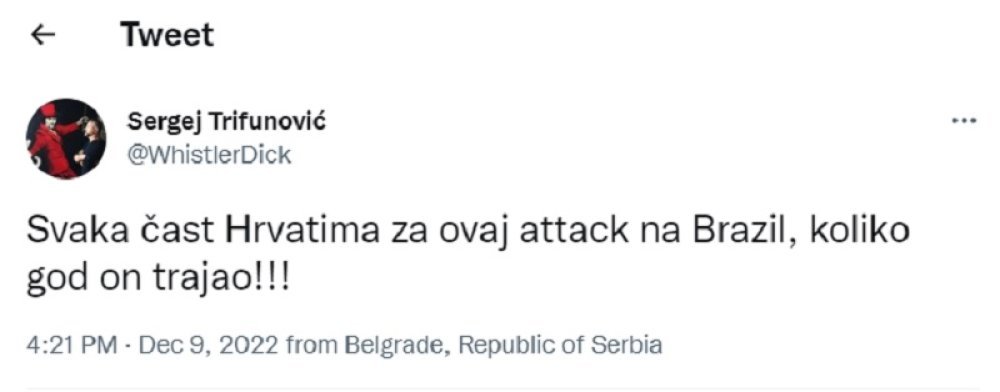
Task: Click the Republic of Serbia text
Action: click(x=561, y=345)
